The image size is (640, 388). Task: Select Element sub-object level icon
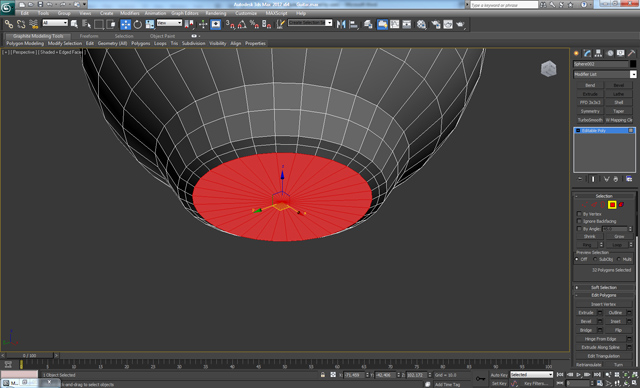[621, 205]
